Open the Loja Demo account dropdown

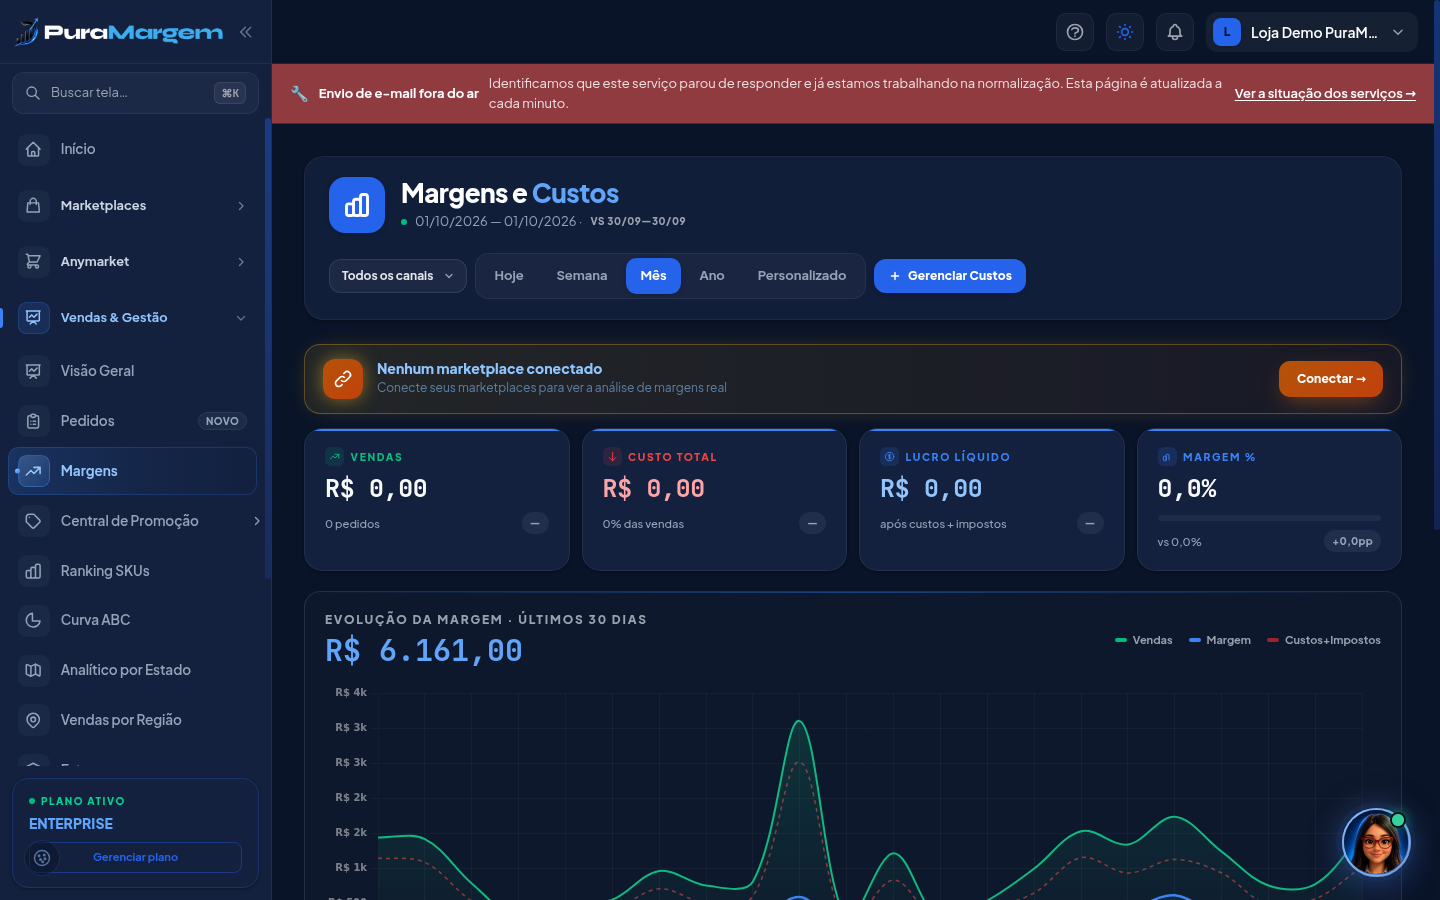click(1312, 32)
